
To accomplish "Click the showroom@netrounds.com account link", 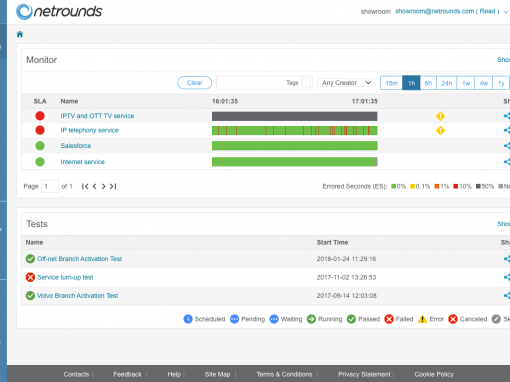I will (x=447, y=11).
